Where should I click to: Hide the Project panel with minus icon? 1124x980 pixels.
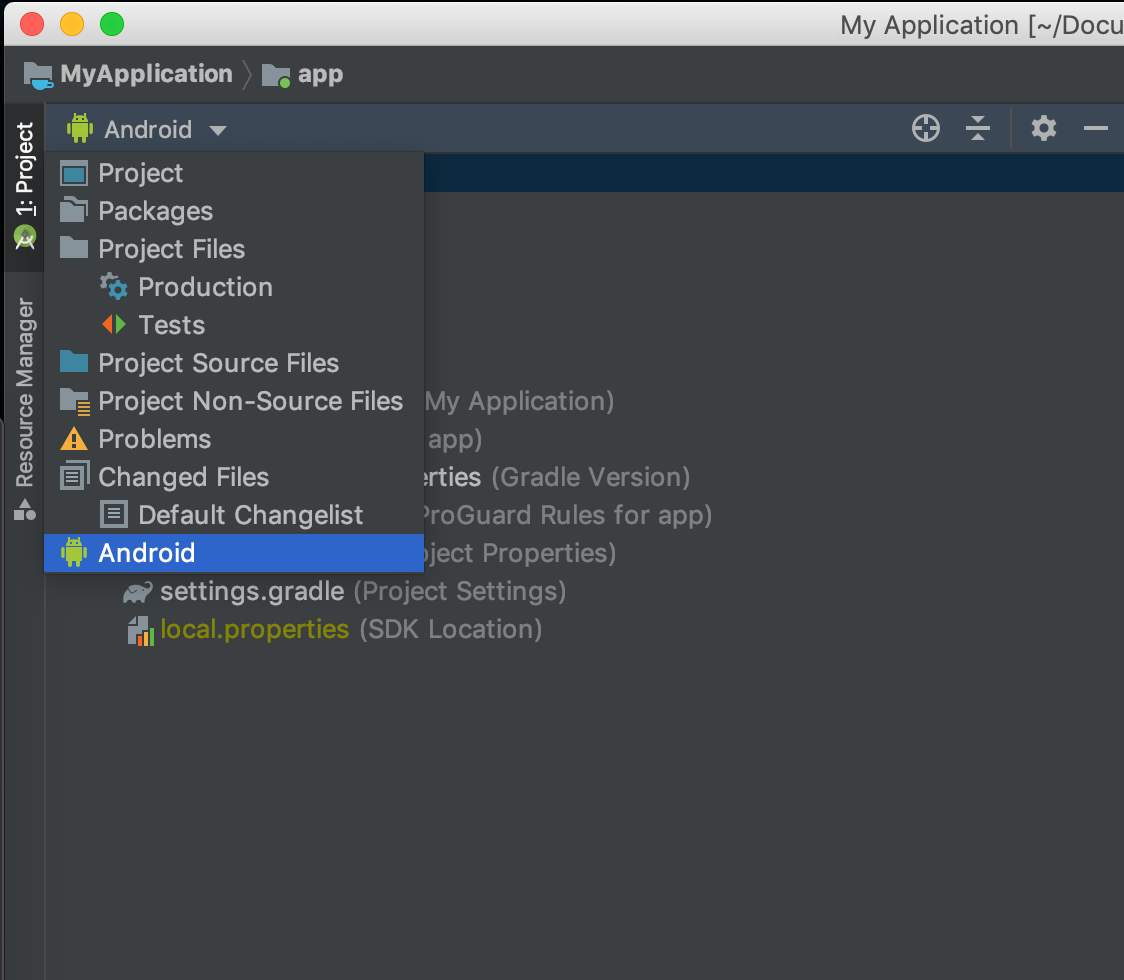pyautogui.click(x=1096, y=128)
